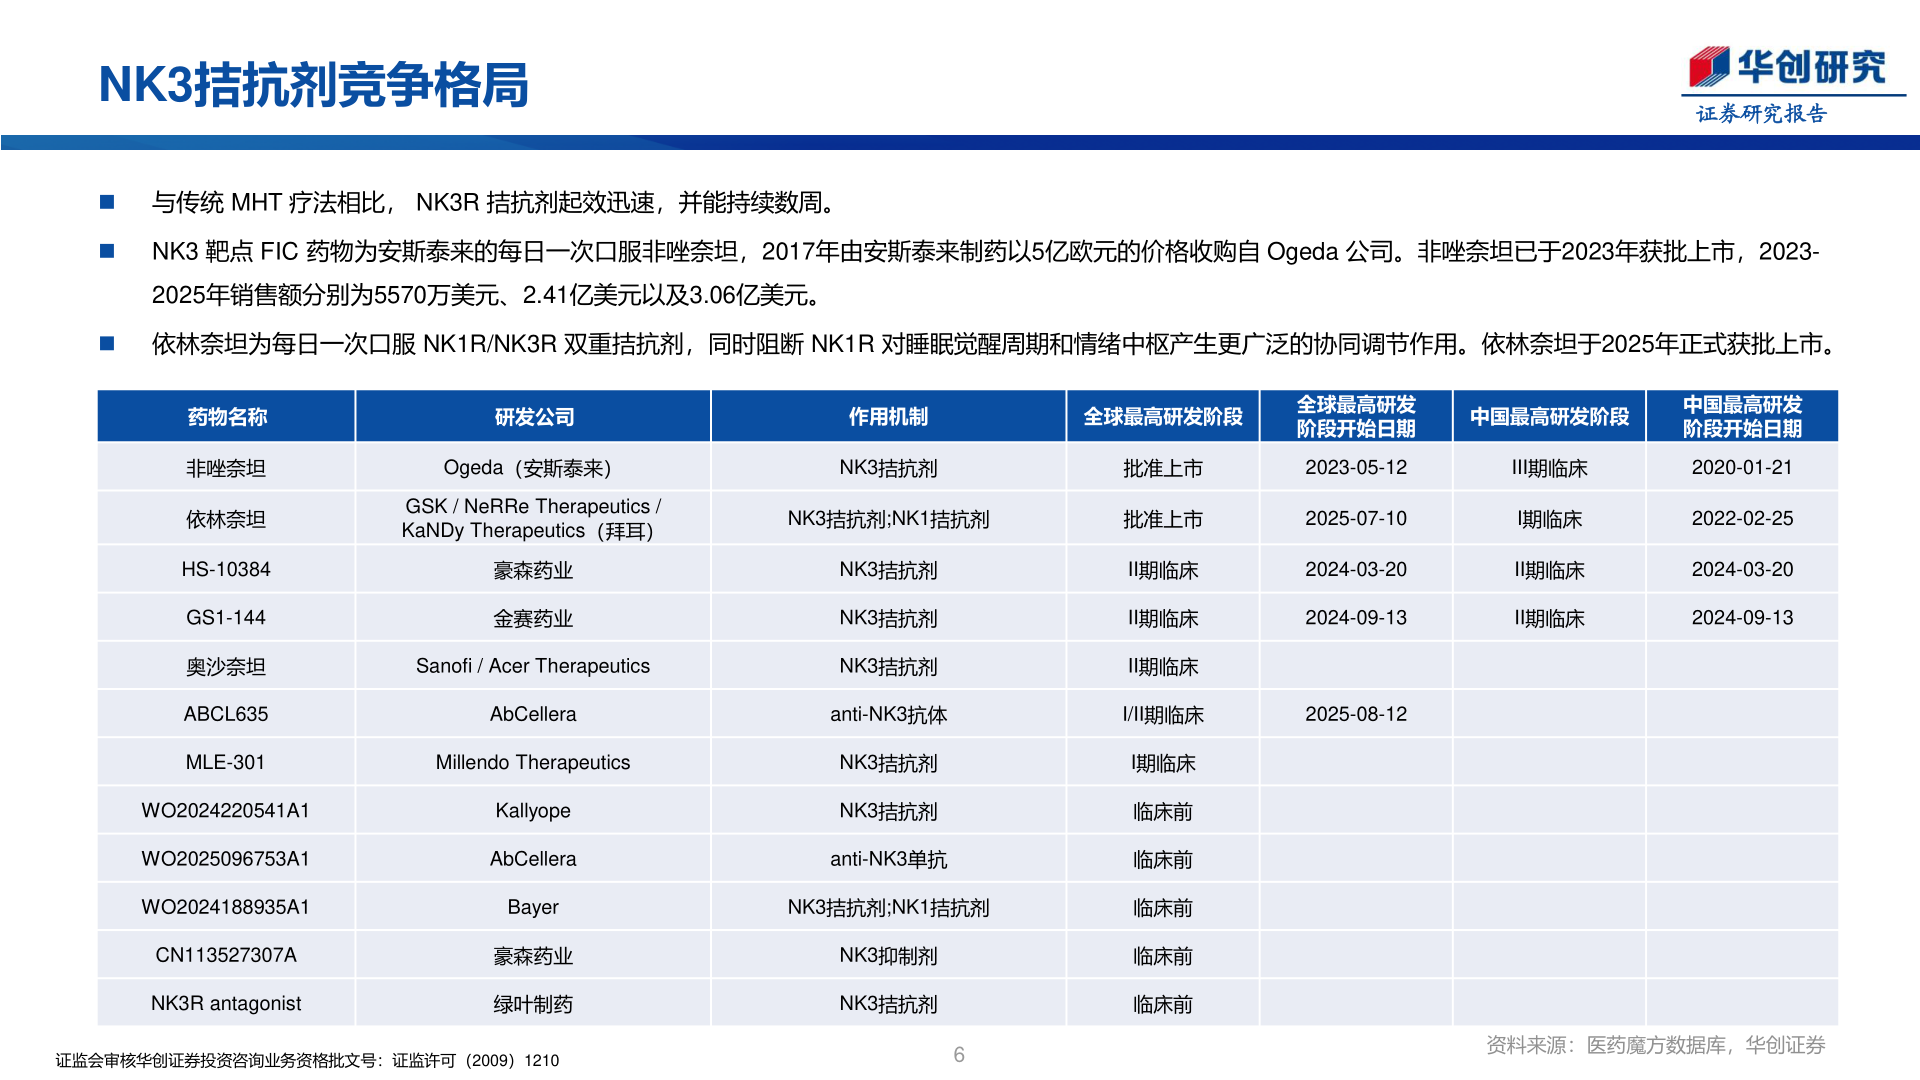This screenshot has height=1080, width=1920.
Task: Click the 研发公司 column header
Action: [534, 417]
